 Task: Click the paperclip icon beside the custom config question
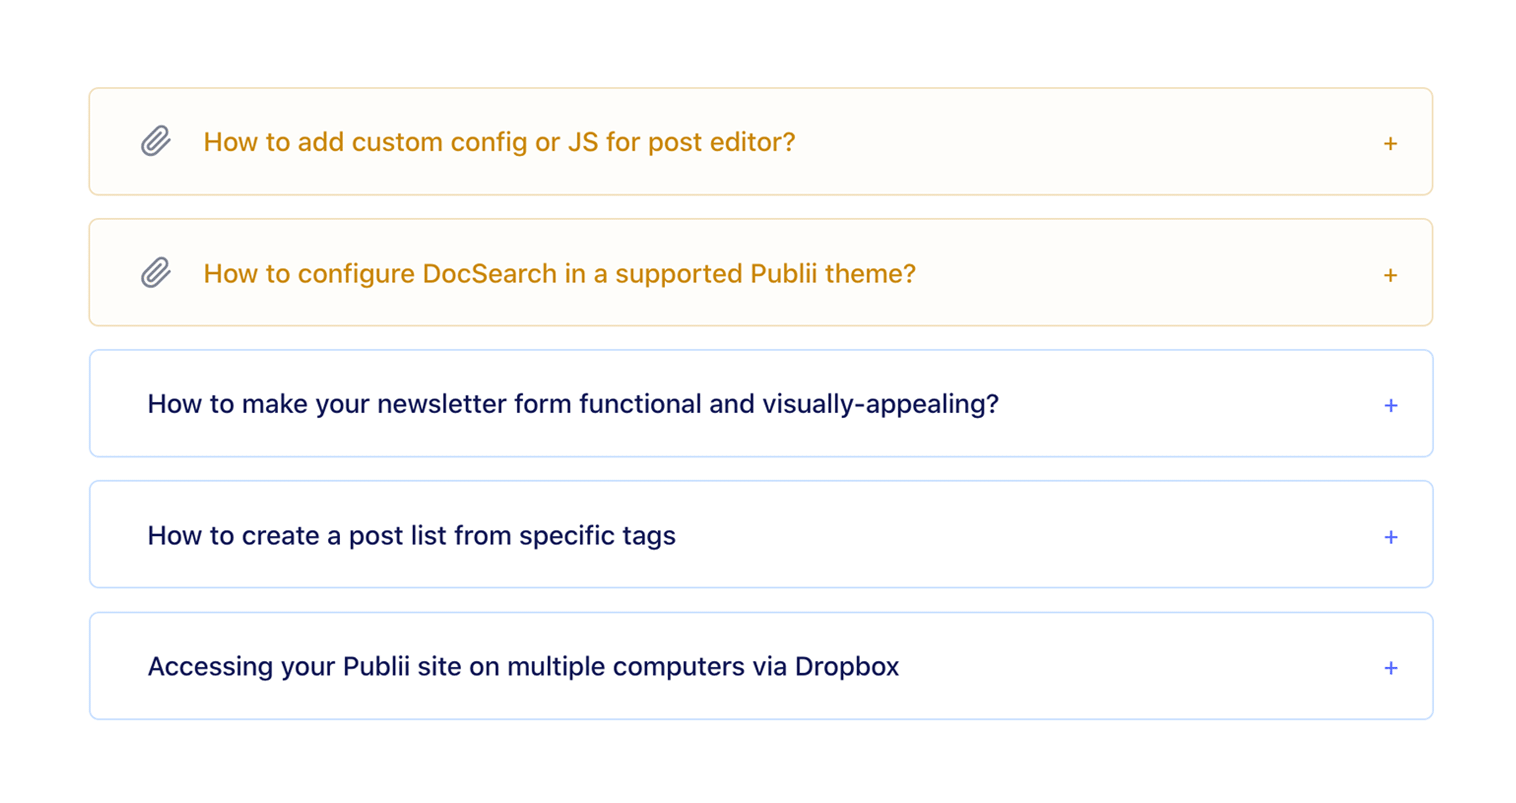tap(156, 142)
